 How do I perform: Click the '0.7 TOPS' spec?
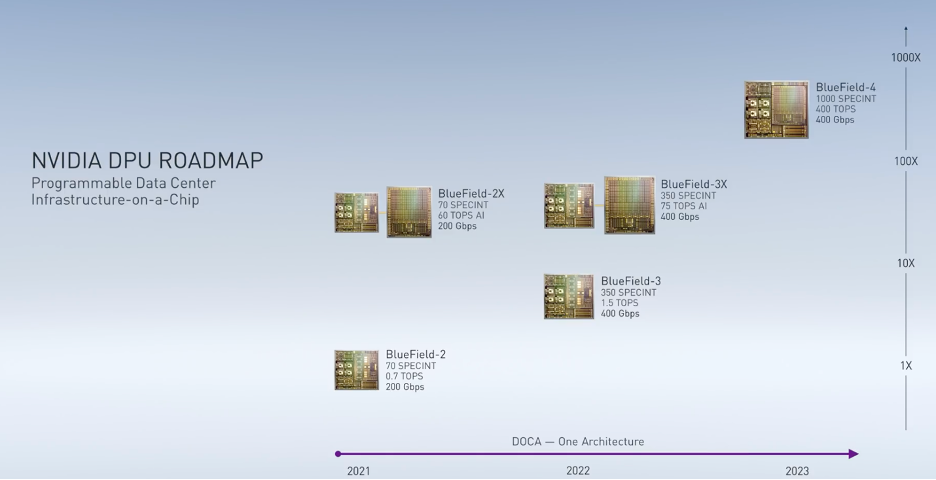click(x=404, y=376)
